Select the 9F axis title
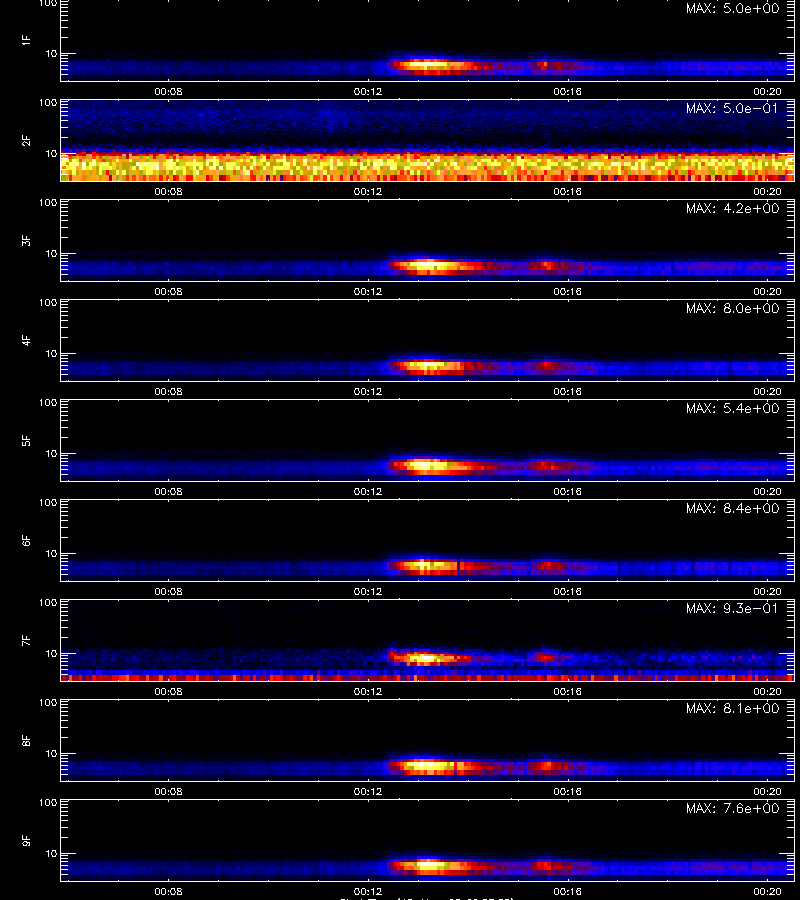Image resolution: width=800 pixels, height=900 pixels. (26, 840)
